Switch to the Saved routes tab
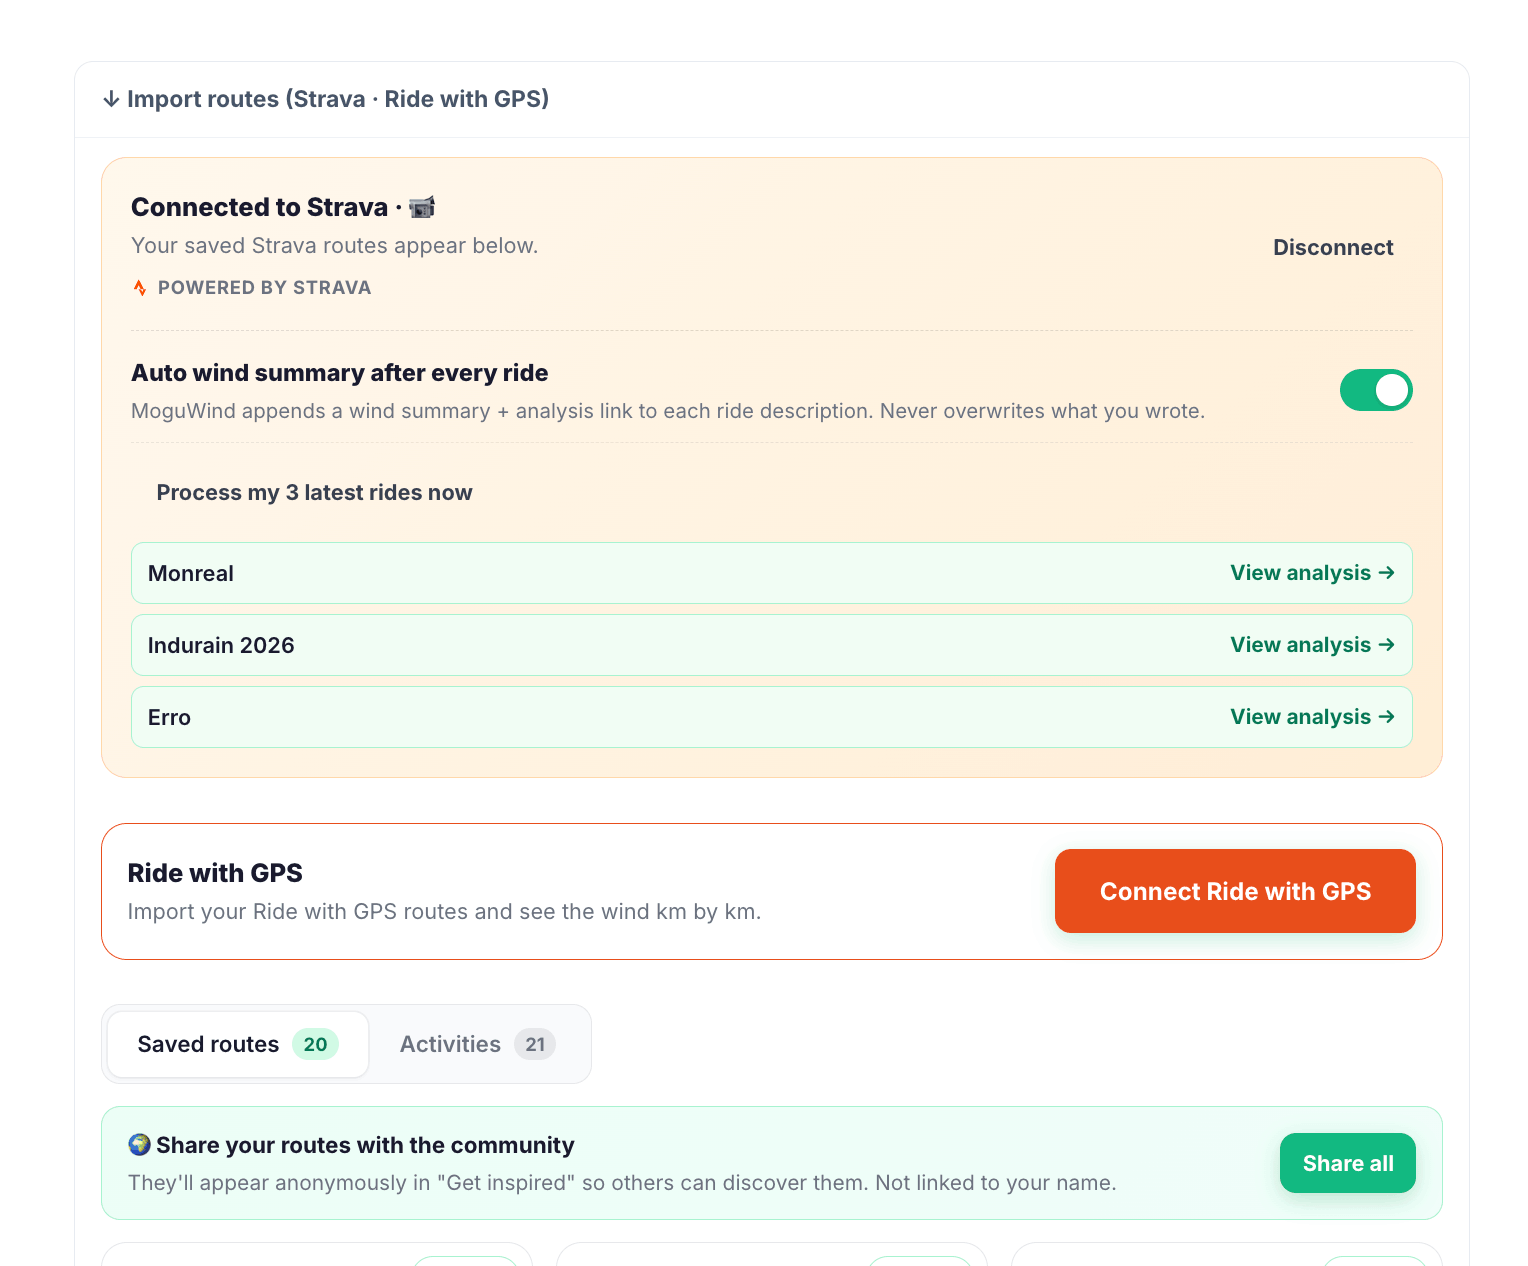The image size is (1528, 1266). tap(238, 1044)
